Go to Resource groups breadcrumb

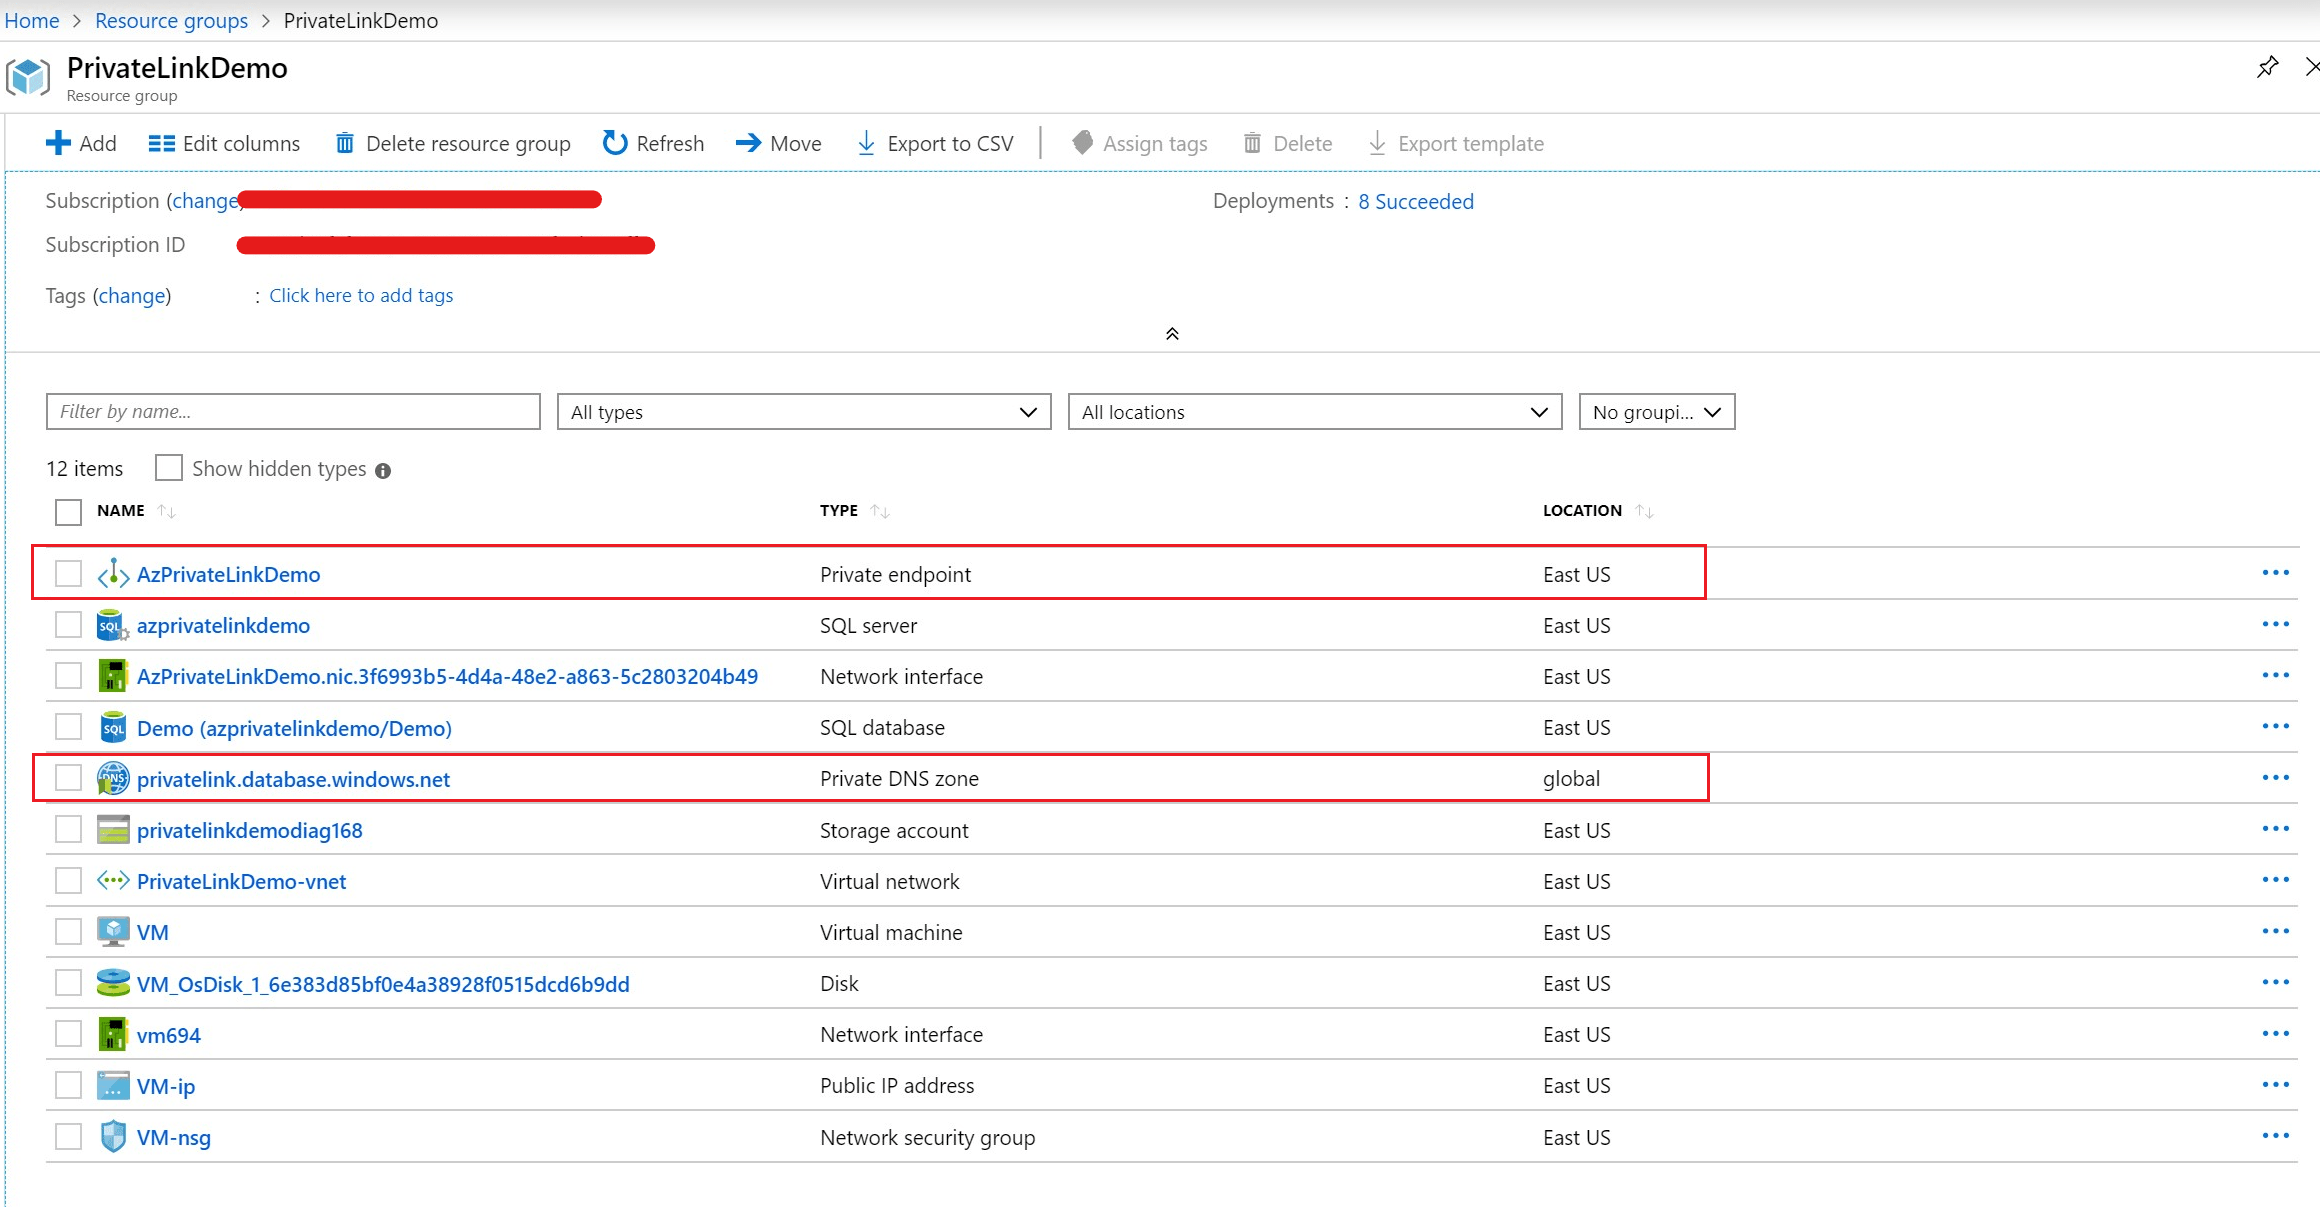[x=171, y=20]
